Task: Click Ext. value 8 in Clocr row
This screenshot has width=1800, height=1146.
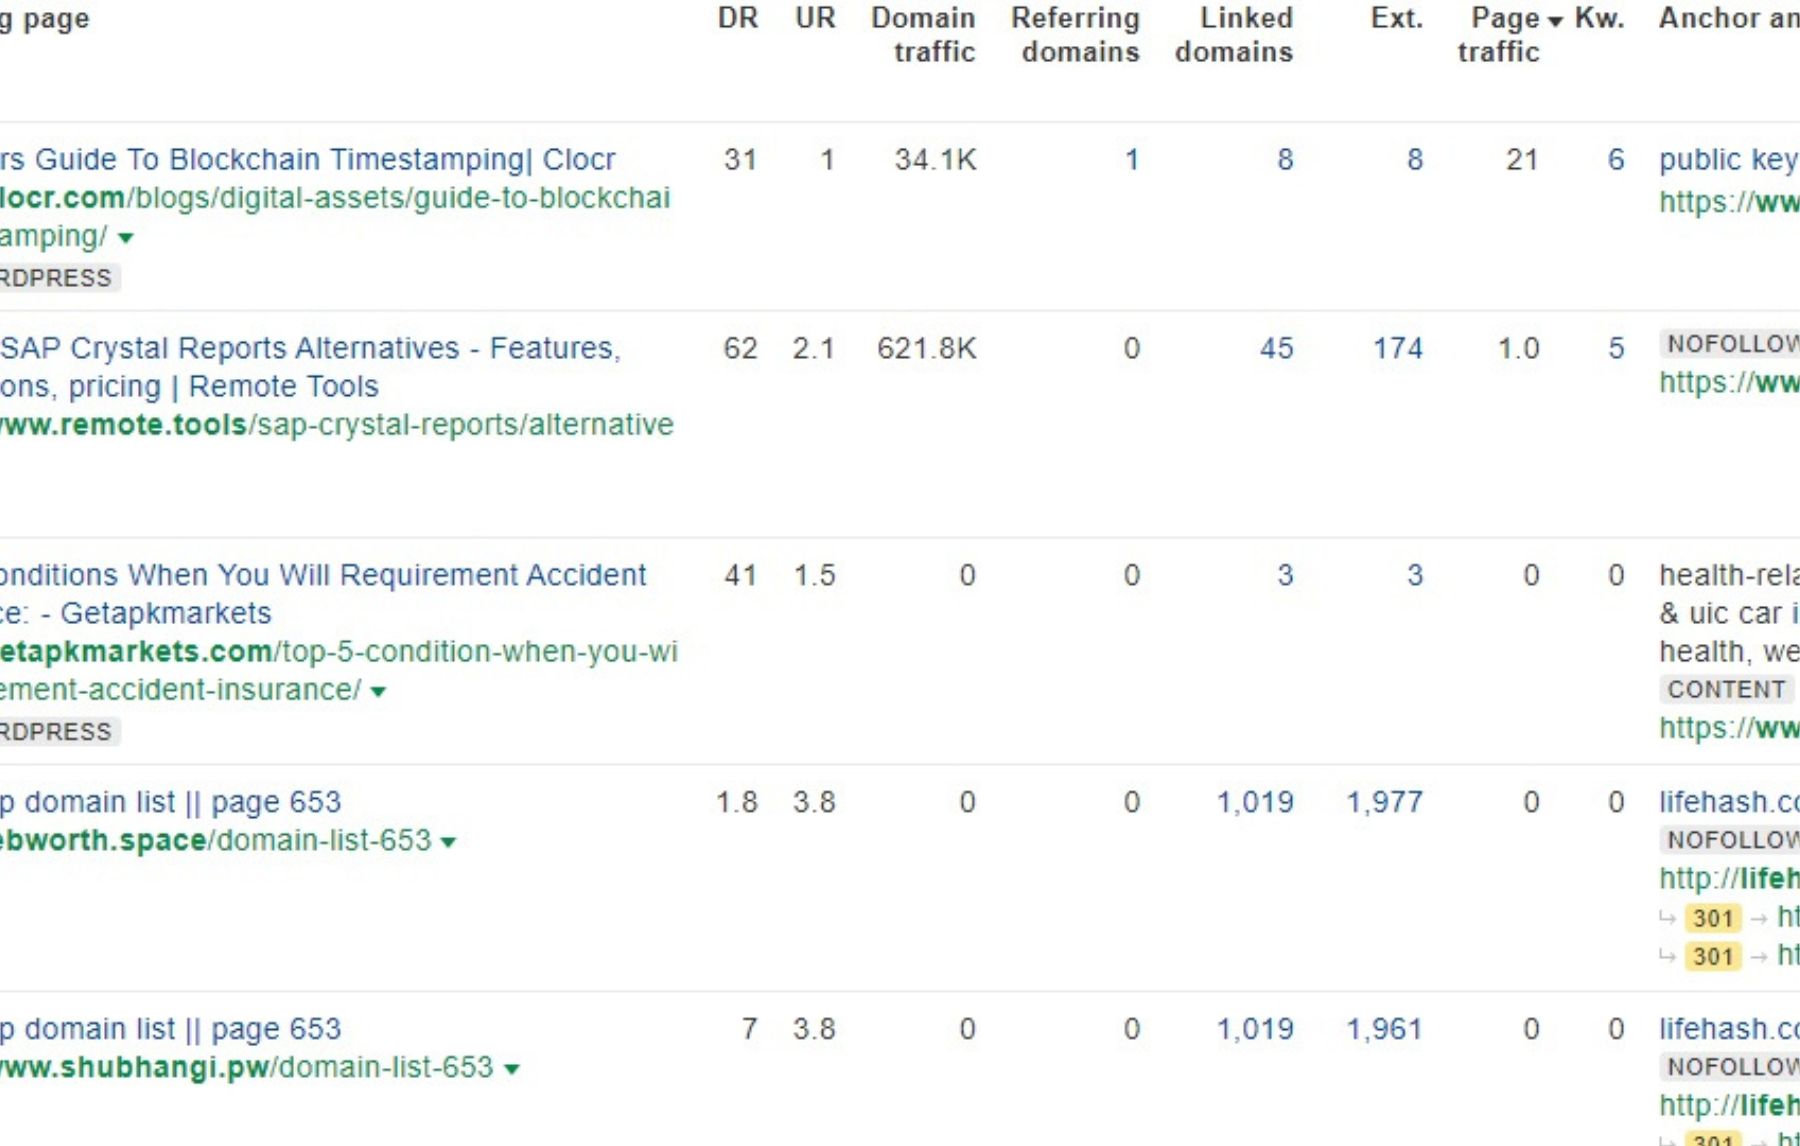Action: [x=1415, y=160]
